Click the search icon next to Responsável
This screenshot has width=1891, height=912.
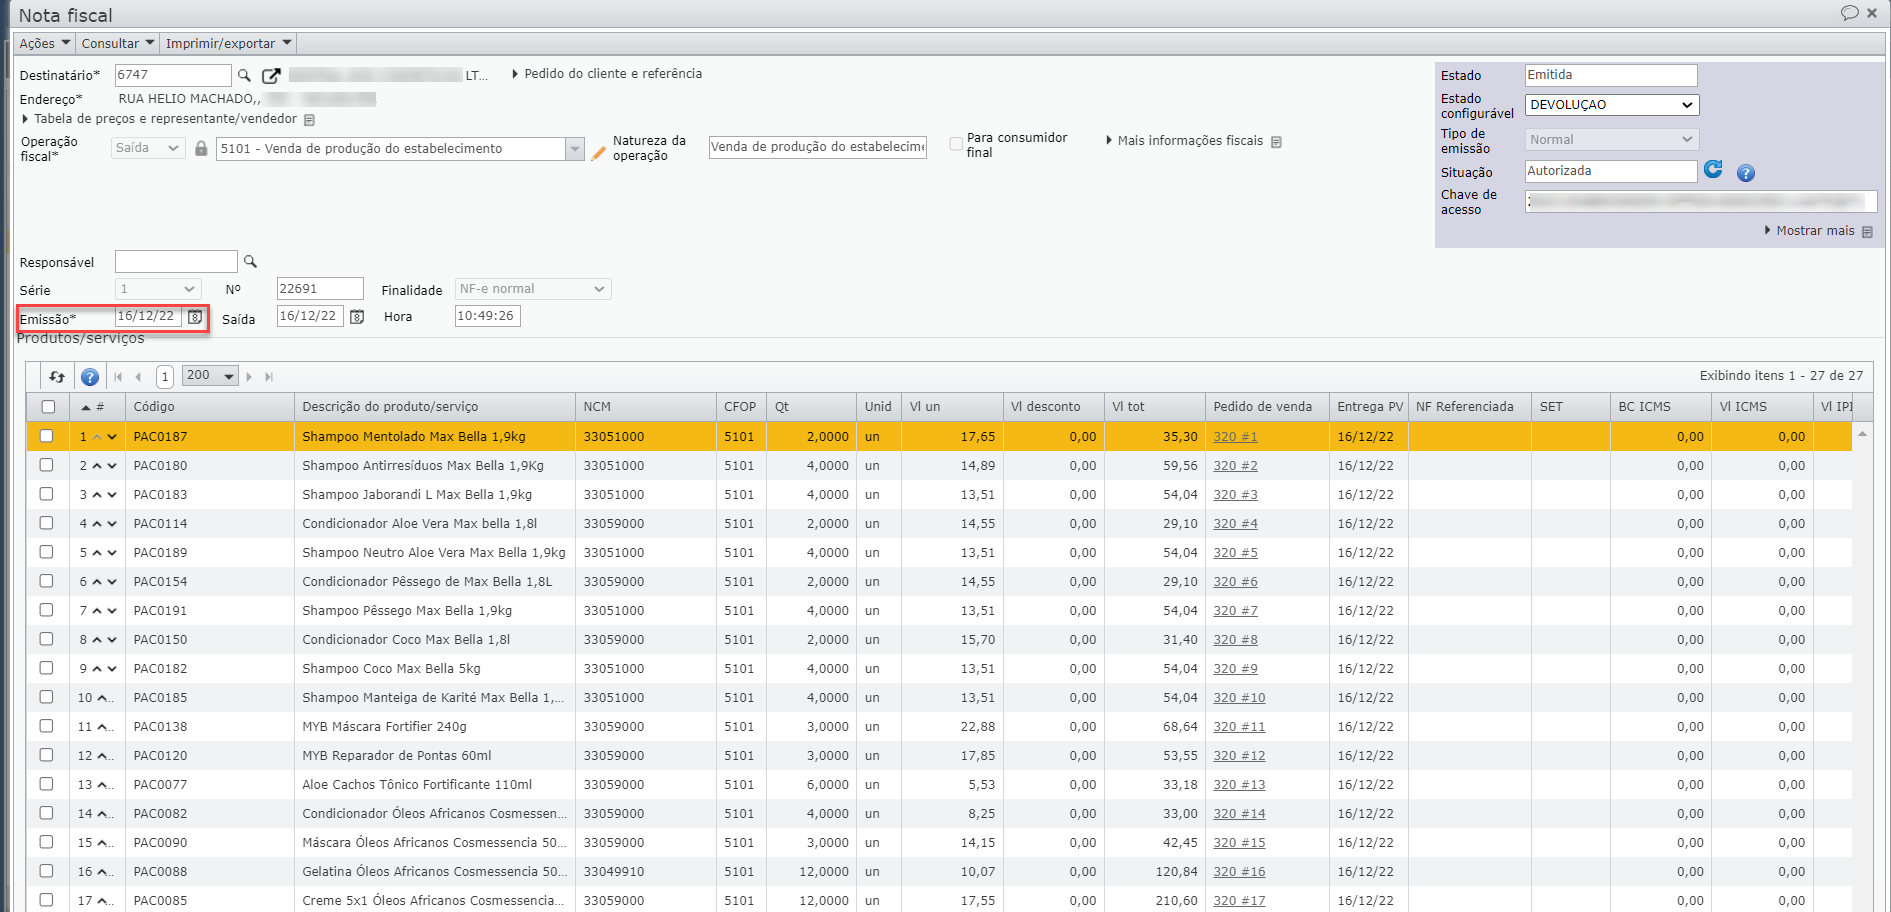[x=251, y=262]
